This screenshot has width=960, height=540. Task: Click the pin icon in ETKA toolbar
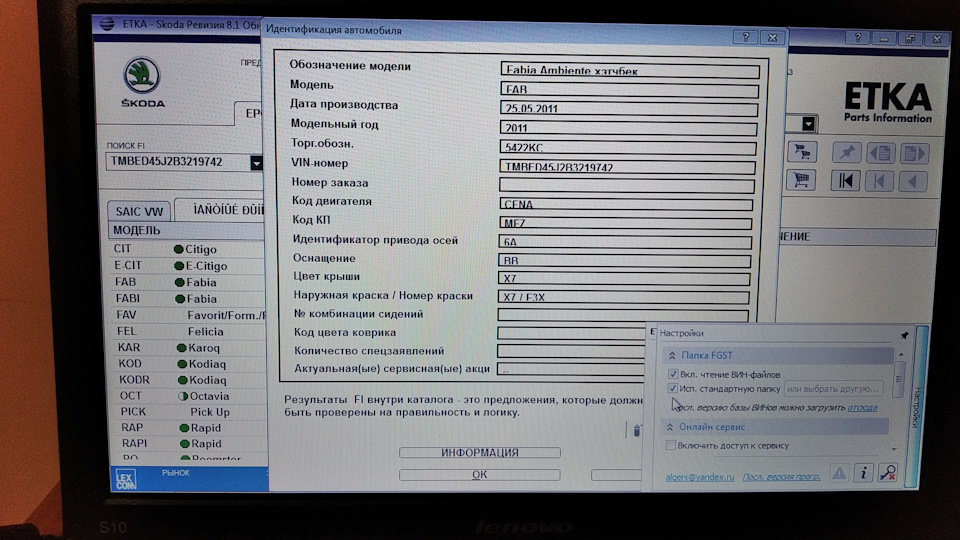pyautogui.click(x=847, y=153)
